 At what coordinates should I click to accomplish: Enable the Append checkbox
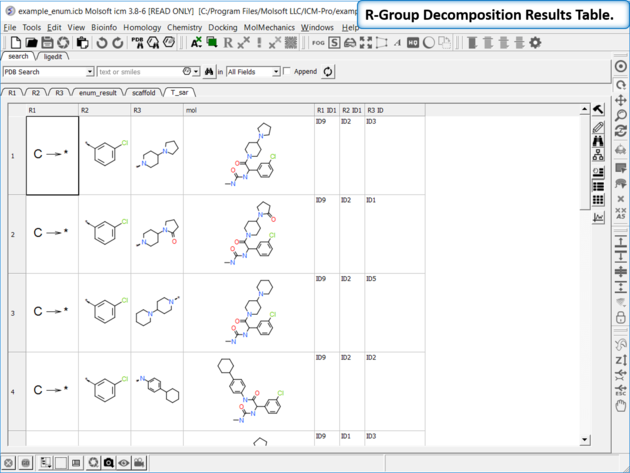tap(288, 72)
